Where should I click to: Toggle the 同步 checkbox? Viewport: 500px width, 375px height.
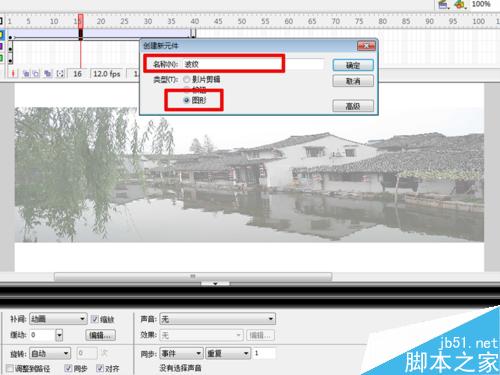pos(68,368)
